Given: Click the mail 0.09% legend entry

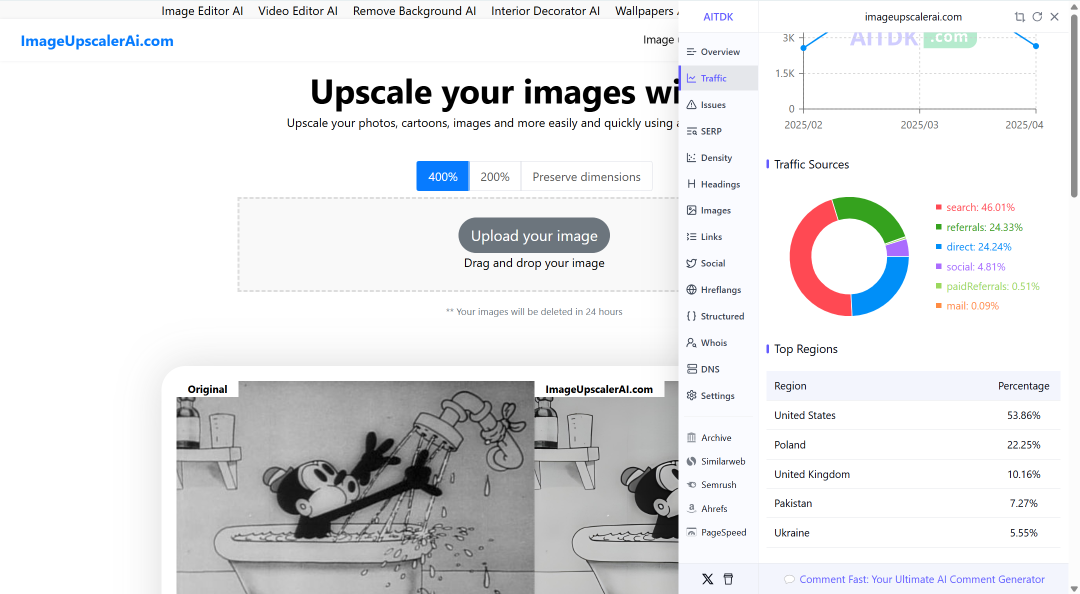Looking at the screenshot, I should (966, 306).
